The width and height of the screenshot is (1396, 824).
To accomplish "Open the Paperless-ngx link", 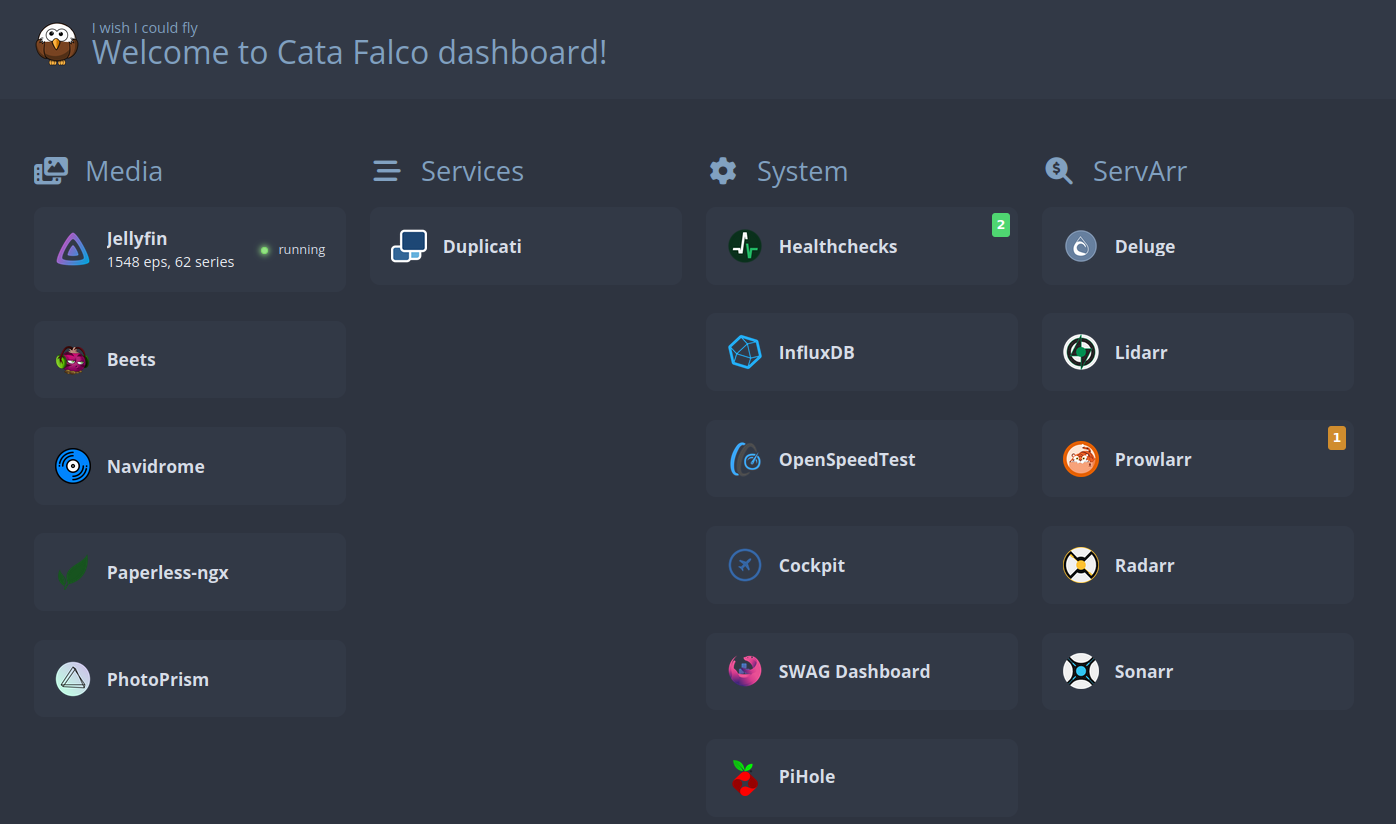I will click(x=190, y=572).
